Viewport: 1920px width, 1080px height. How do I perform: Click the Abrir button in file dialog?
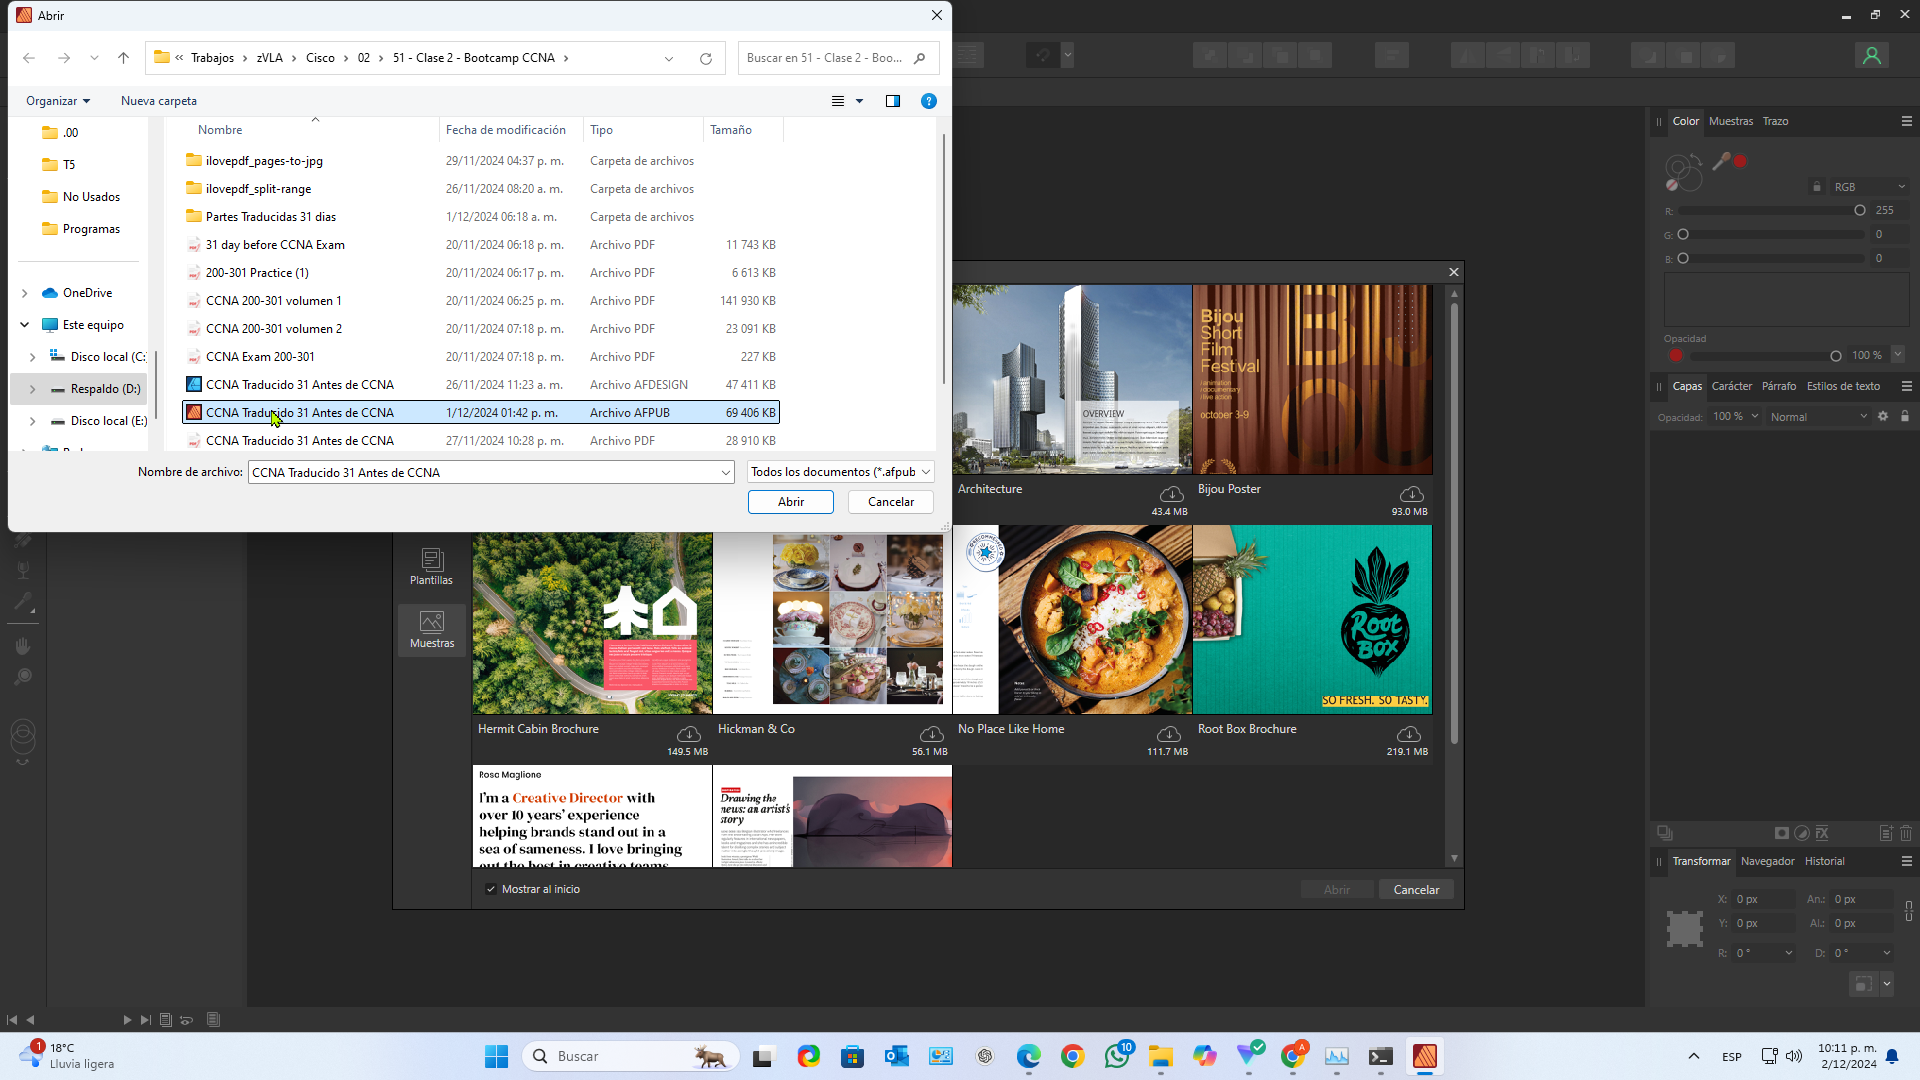pos(790,502)
